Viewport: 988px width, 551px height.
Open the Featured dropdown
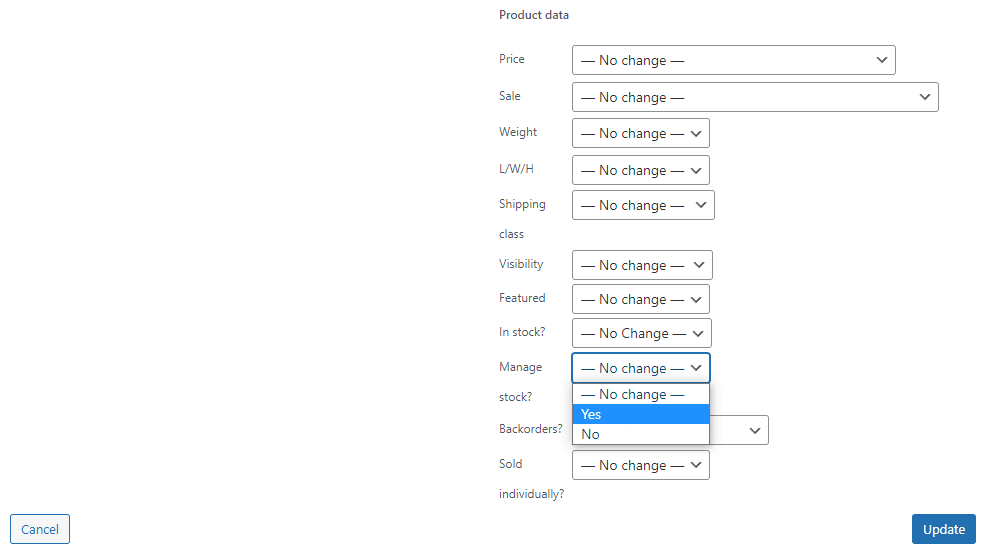tap(640, 299)
